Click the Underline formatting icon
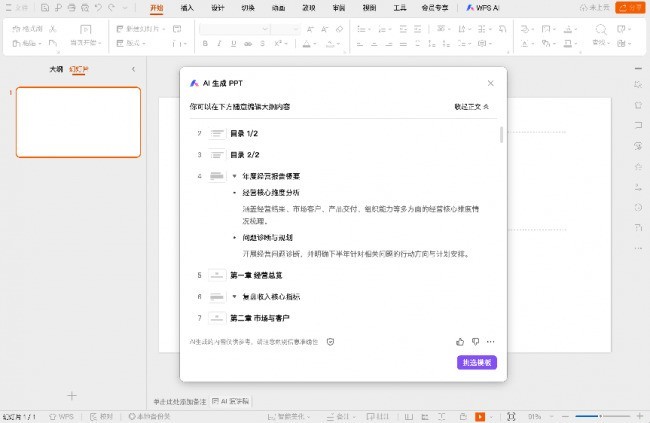The image size is (650, 423). [233, 44]
